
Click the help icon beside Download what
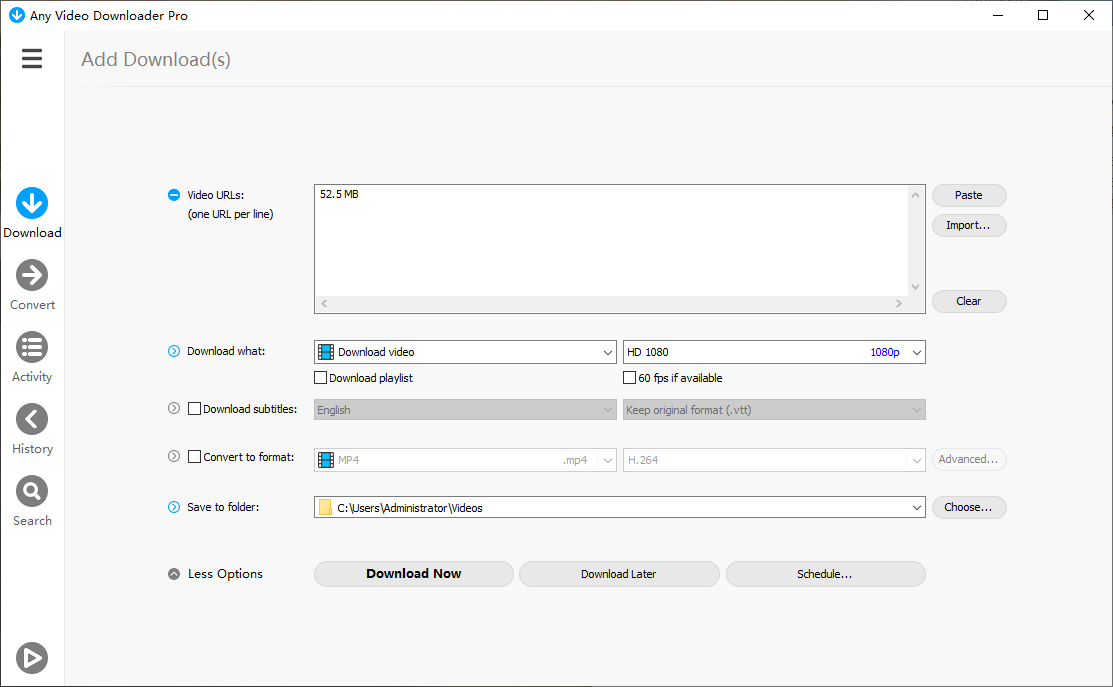pyautogui.click(x=171, y=351)
